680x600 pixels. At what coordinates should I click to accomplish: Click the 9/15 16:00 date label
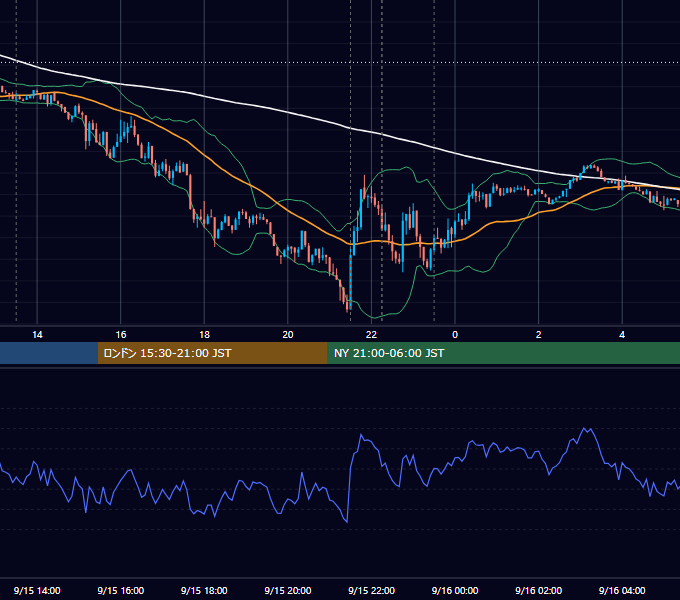pos(121,590)
